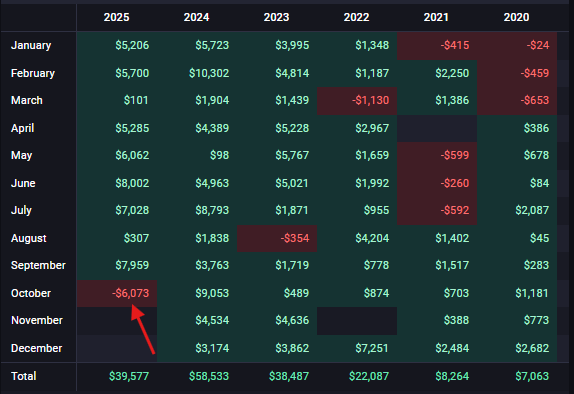Select the 2023 column header
574x394 pixels.
[x=276, y=17]
